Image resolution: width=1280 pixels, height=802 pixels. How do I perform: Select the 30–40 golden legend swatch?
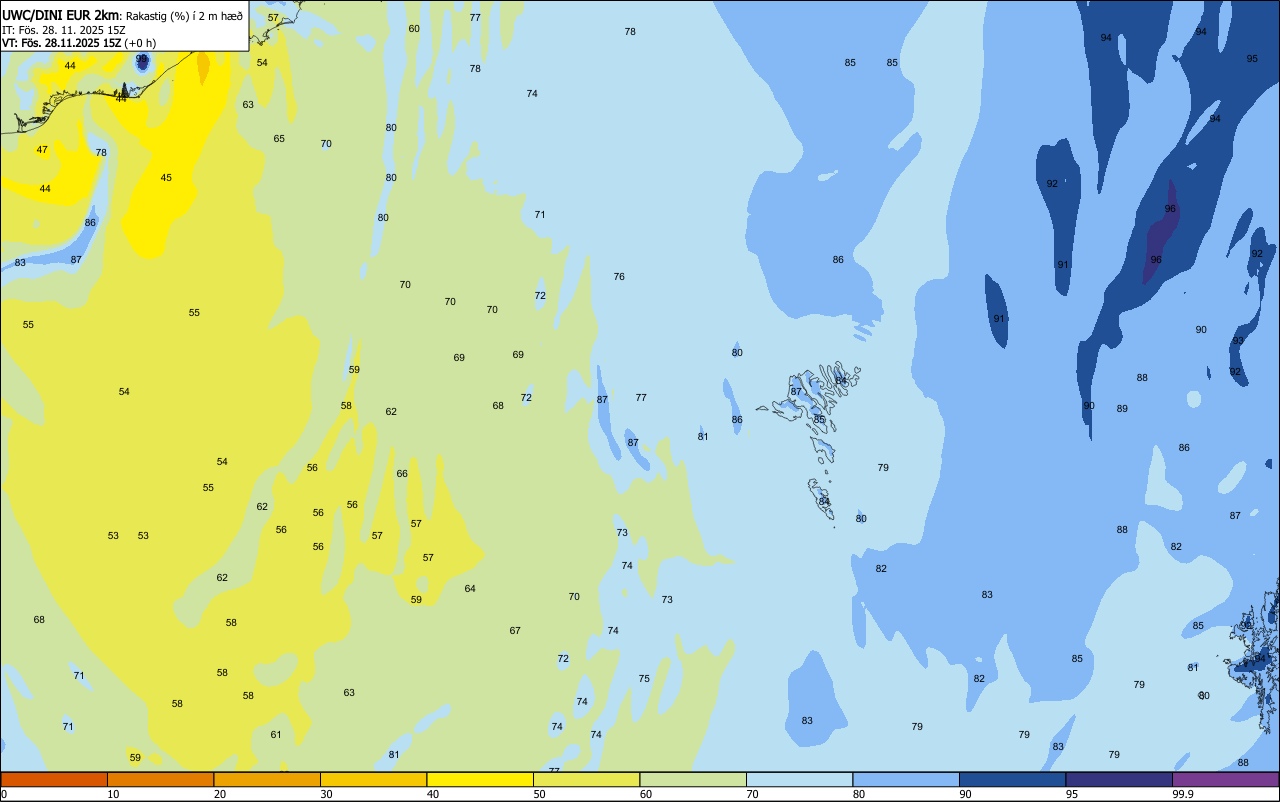tap(373, 779)
